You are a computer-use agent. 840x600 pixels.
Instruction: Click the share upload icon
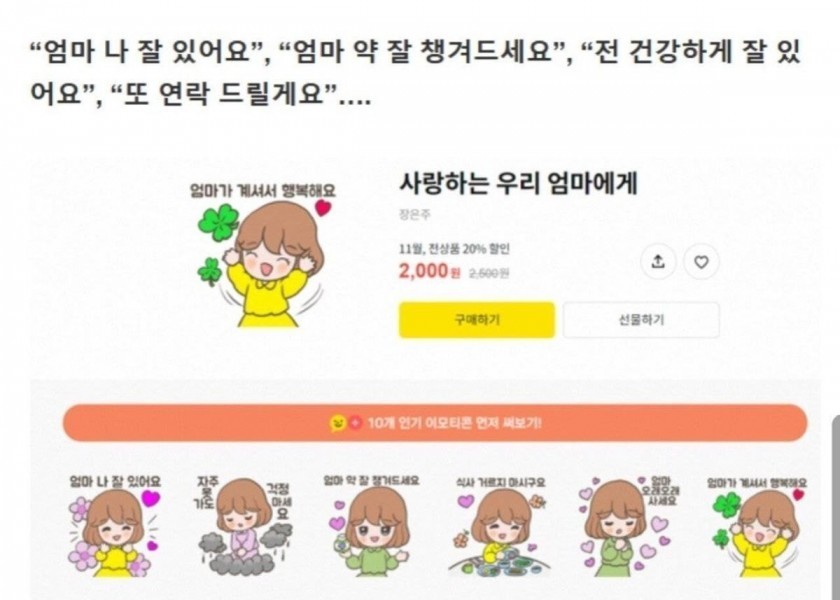click(x=658, y=261)
